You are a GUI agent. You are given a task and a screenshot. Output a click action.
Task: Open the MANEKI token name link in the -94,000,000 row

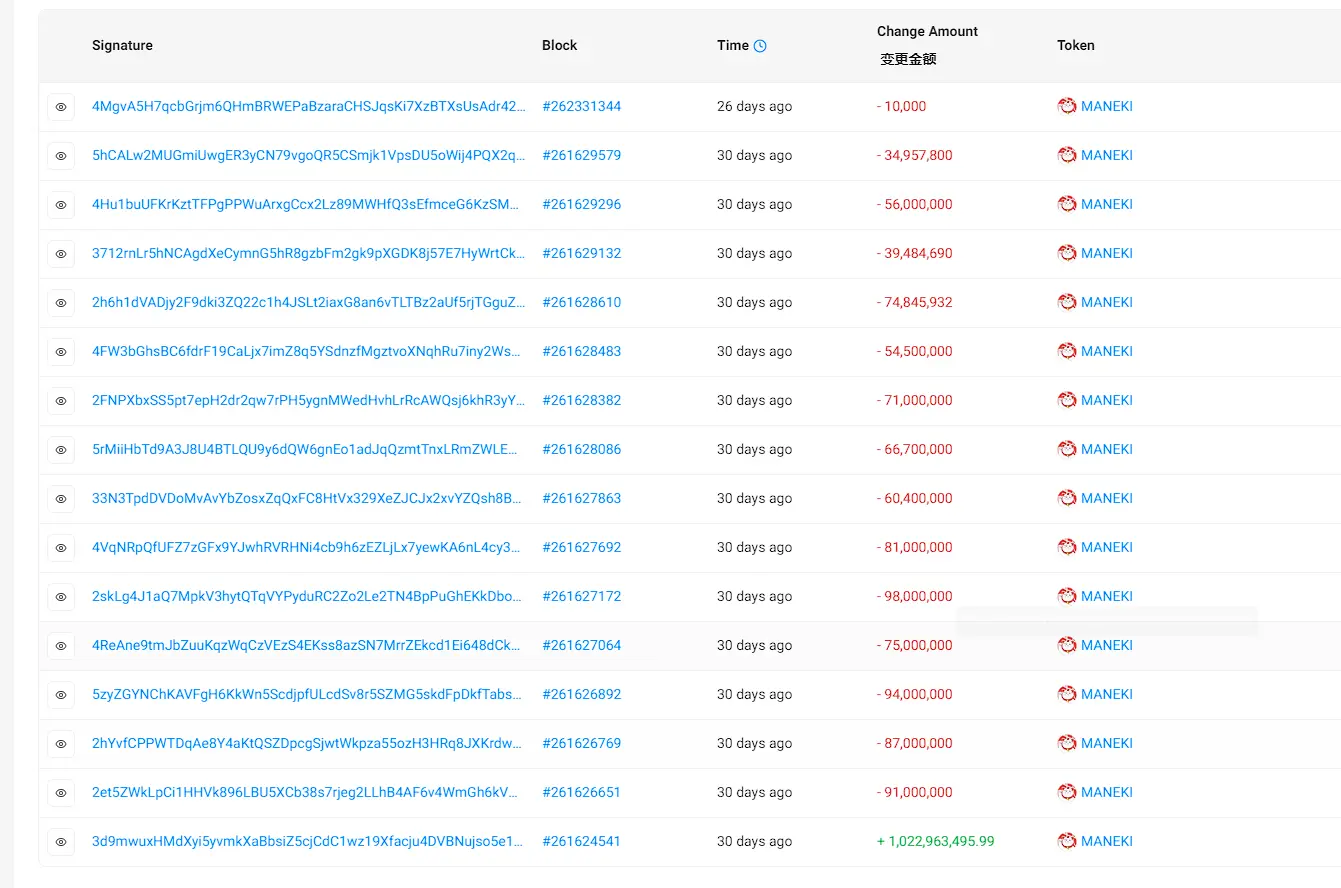tap(1107, 694)
